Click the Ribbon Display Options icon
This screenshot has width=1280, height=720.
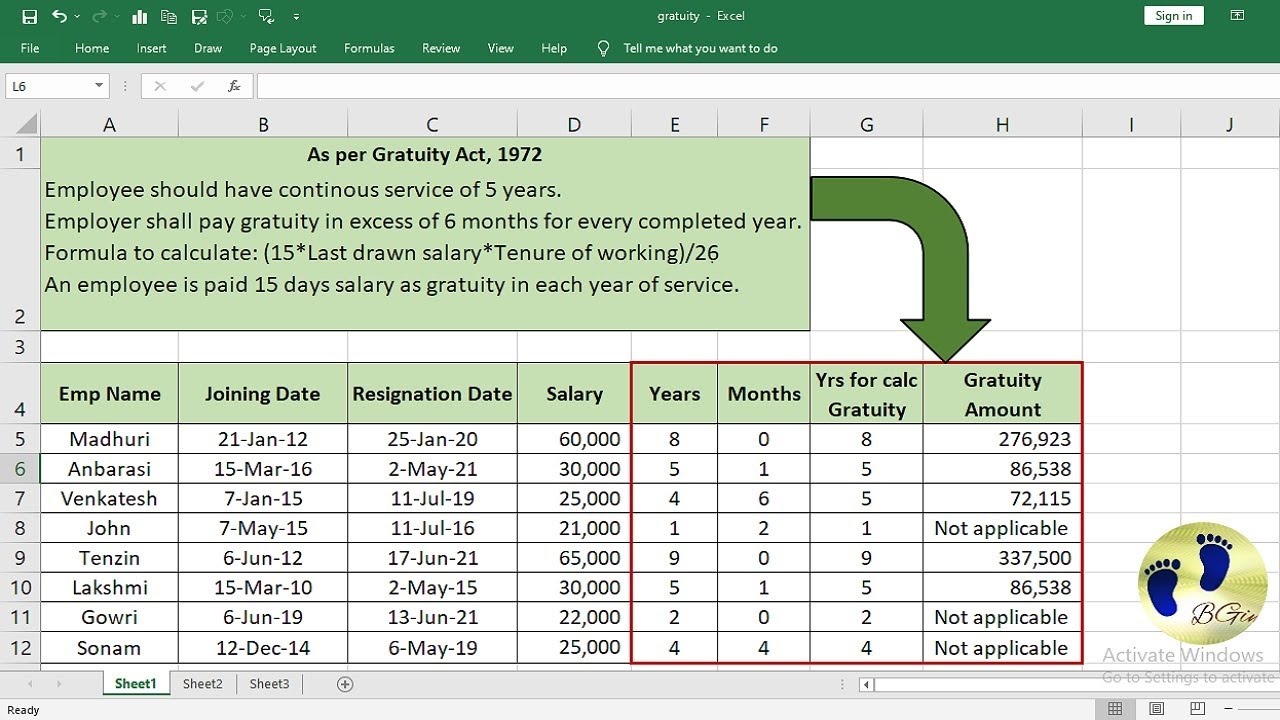tap(1237, 16)
